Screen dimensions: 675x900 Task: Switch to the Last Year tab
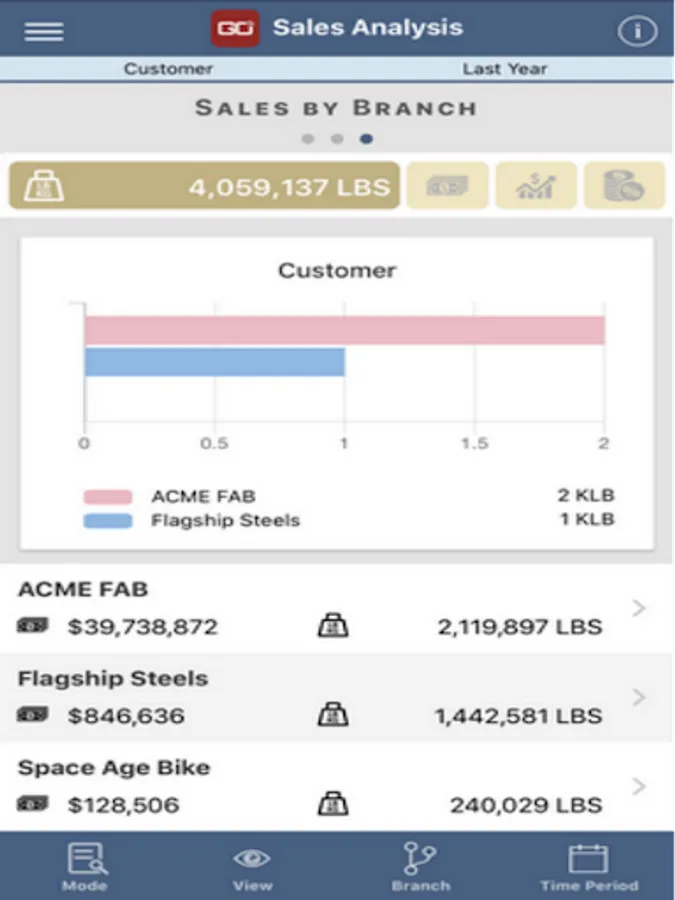[505, 69]
